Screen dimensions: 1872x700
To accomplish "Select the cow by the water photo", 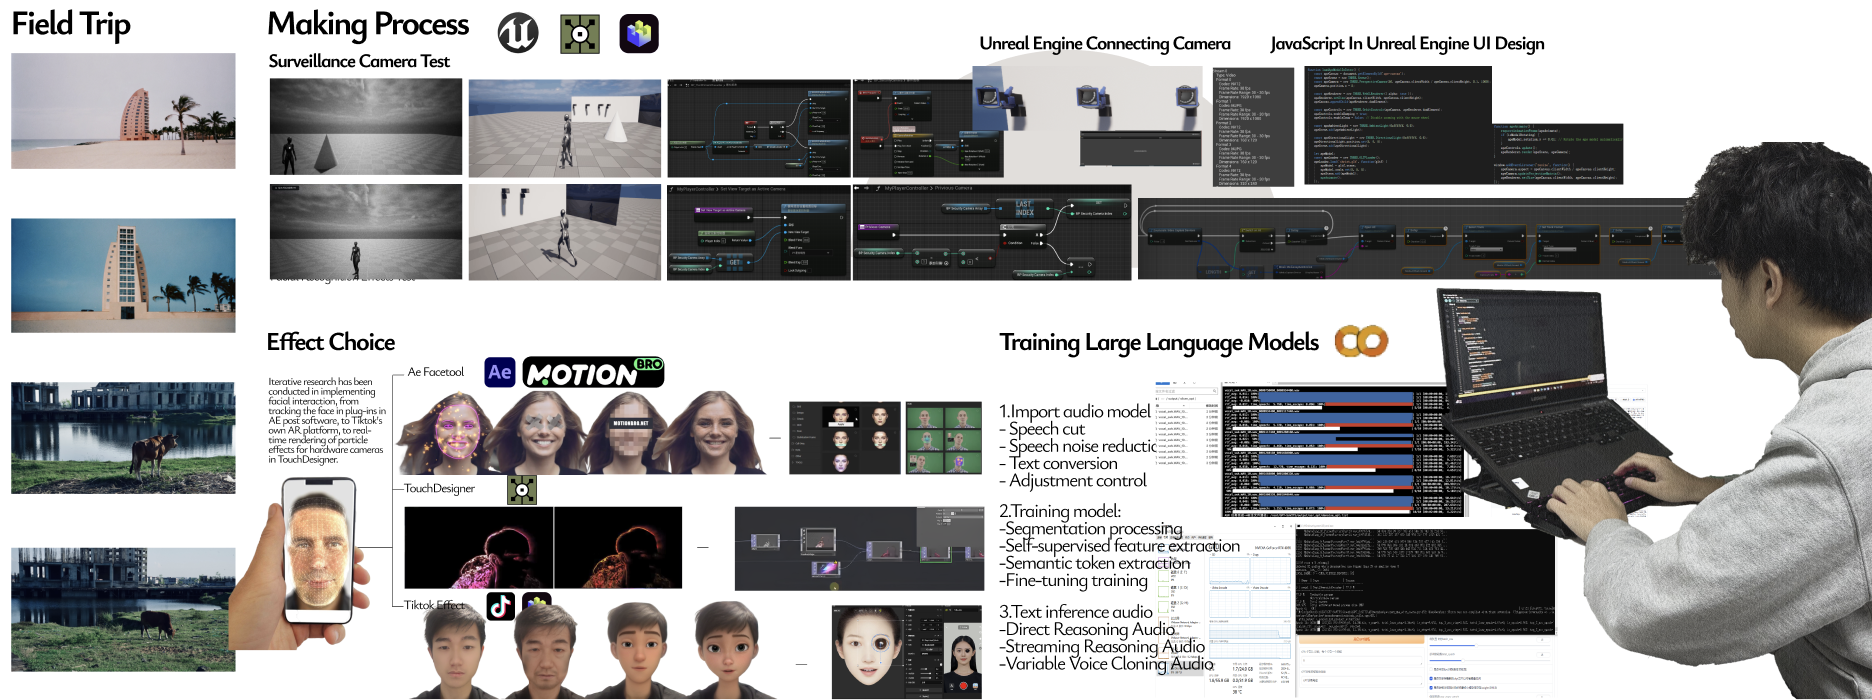I will pyautogui.click(x=123, y=438).
